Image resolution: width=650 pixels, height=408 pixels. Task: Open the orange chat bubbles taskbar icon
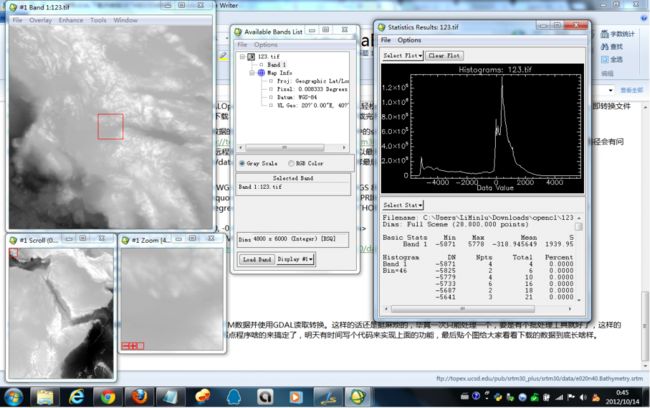[x=202, y=397]
